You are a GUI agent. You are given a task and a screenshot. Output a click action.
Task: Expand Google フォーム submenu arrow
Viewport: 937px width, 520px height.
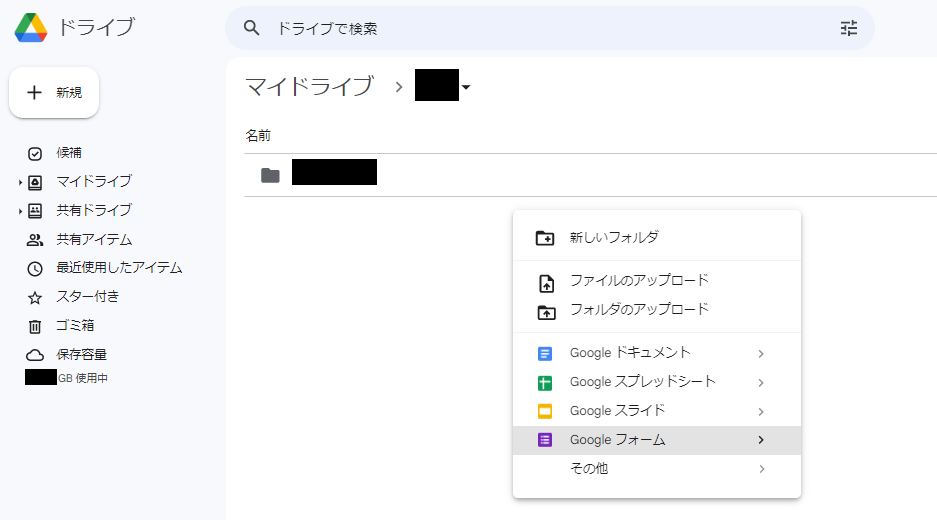[x=761, y=440]
